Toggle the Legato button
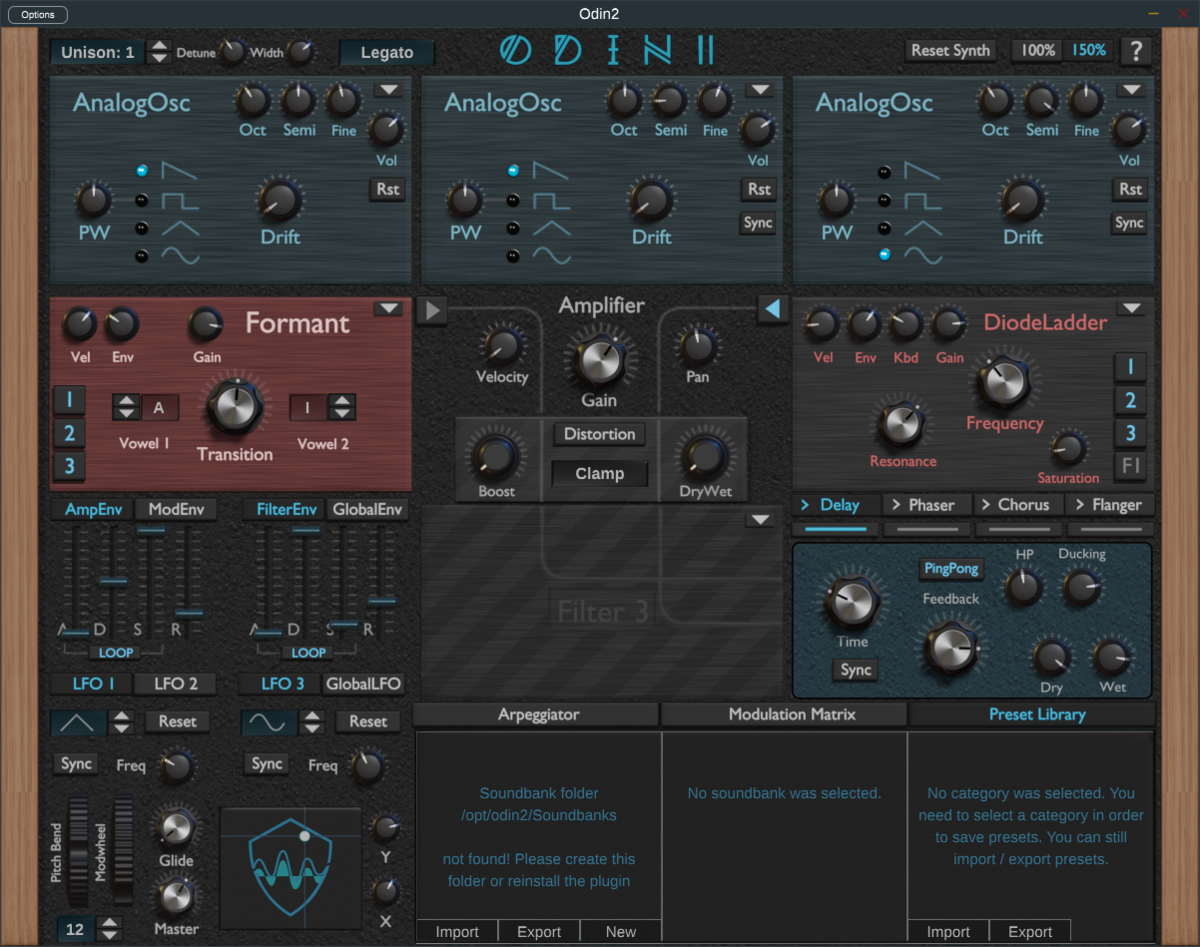The image size is (1200, 947). coord(387,52)
